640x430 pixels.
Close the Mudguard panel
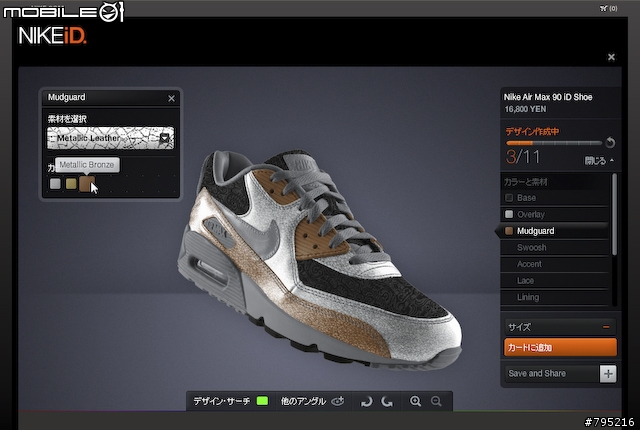pos(171,98)
